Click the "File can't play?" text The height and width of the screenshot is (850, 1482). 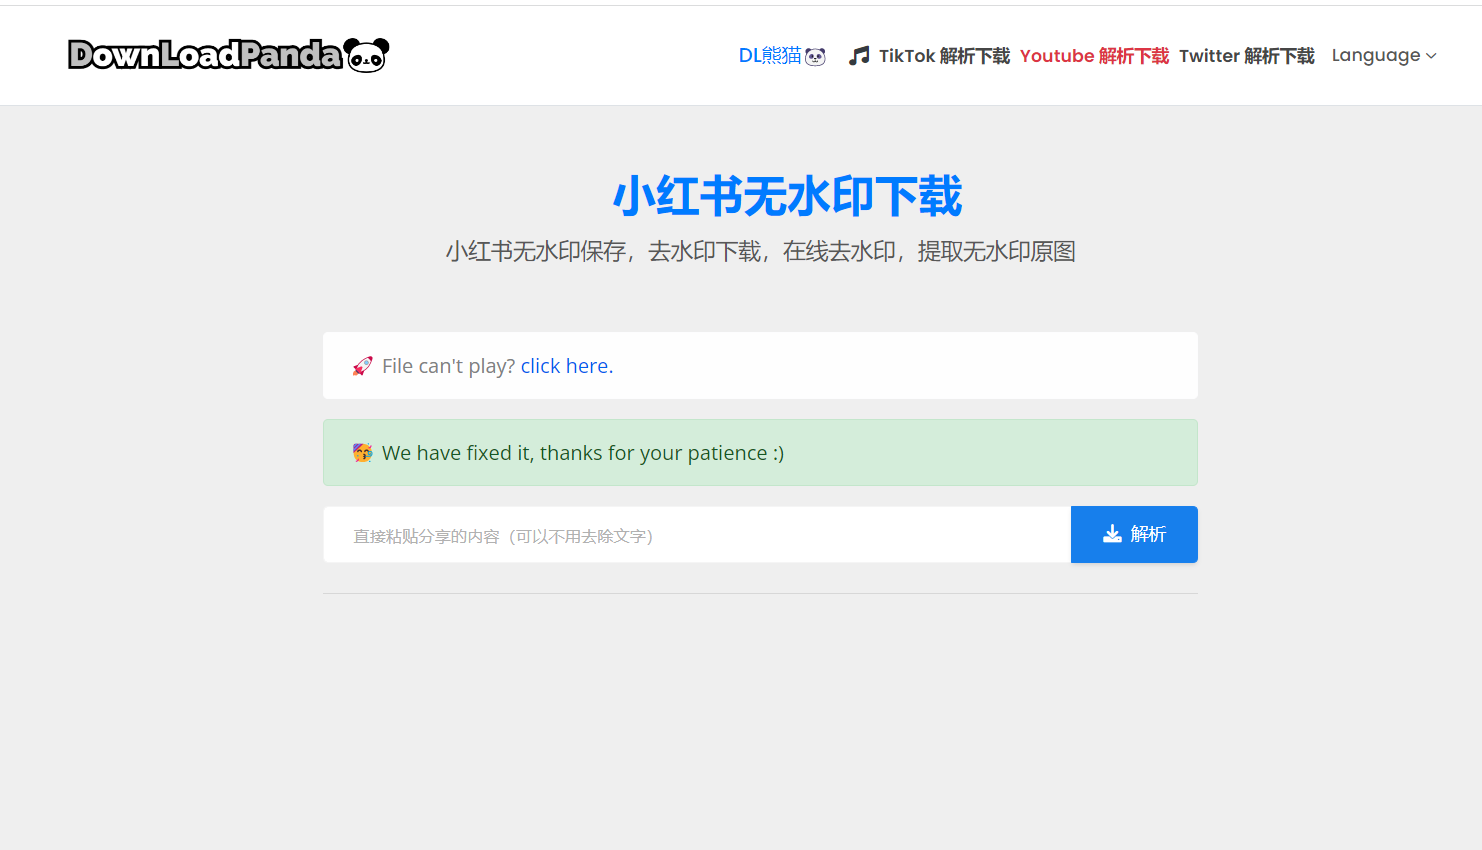[448, 366]
